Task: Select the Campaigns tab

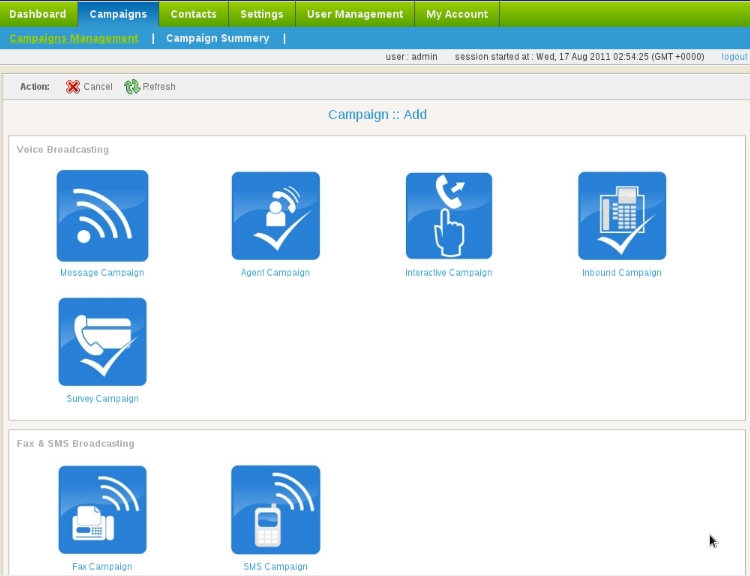Action: click(118, 14)
